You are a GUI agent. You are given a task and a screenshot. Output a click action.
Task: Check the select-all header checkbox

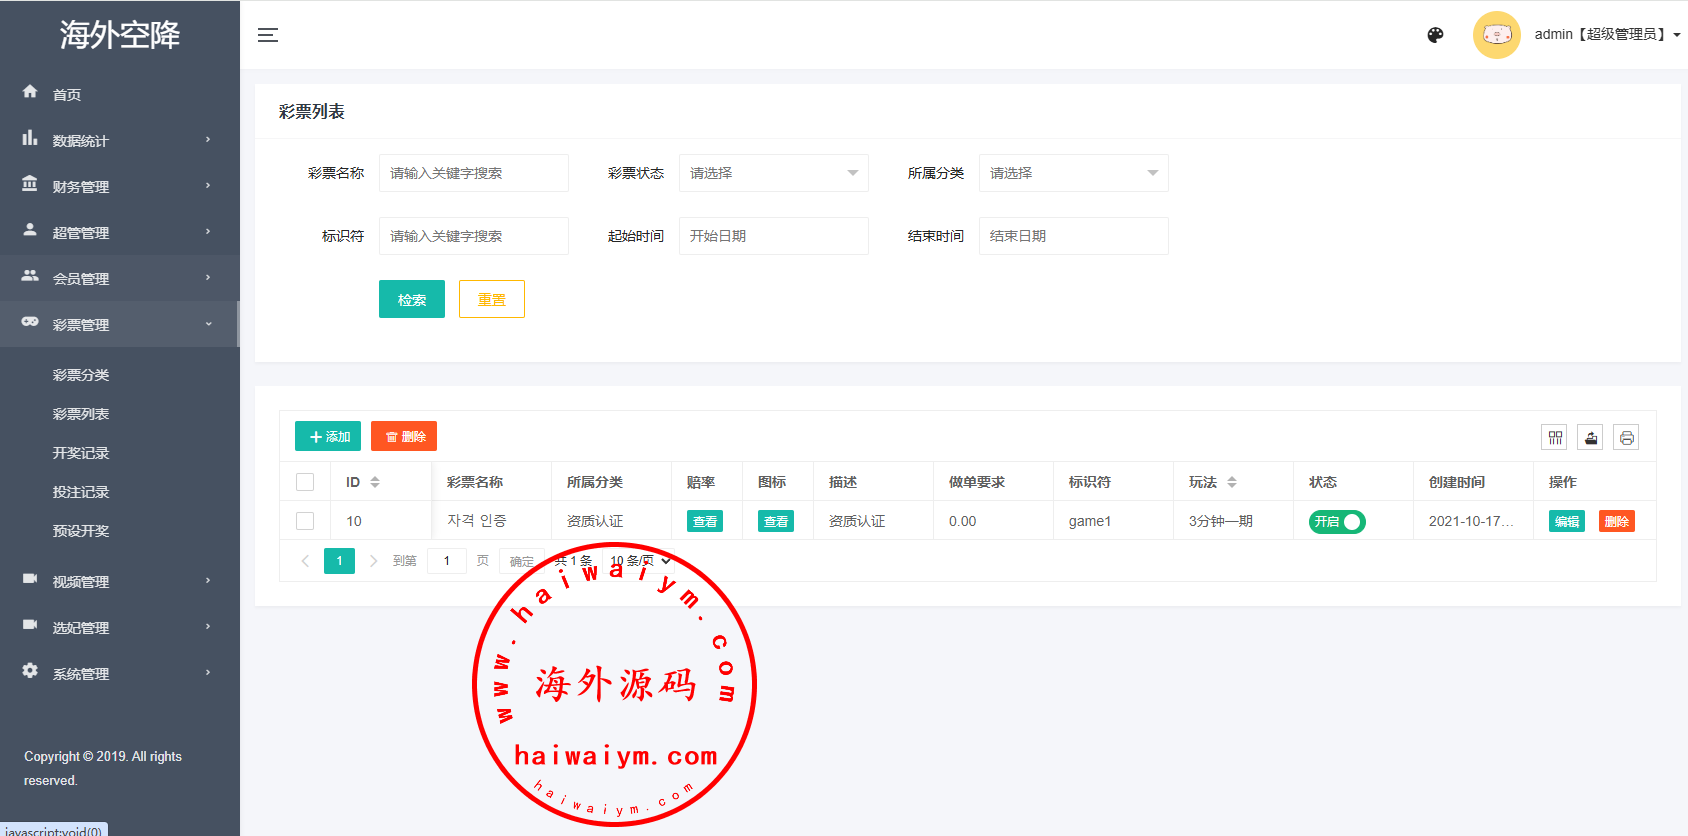coord(305,482)
